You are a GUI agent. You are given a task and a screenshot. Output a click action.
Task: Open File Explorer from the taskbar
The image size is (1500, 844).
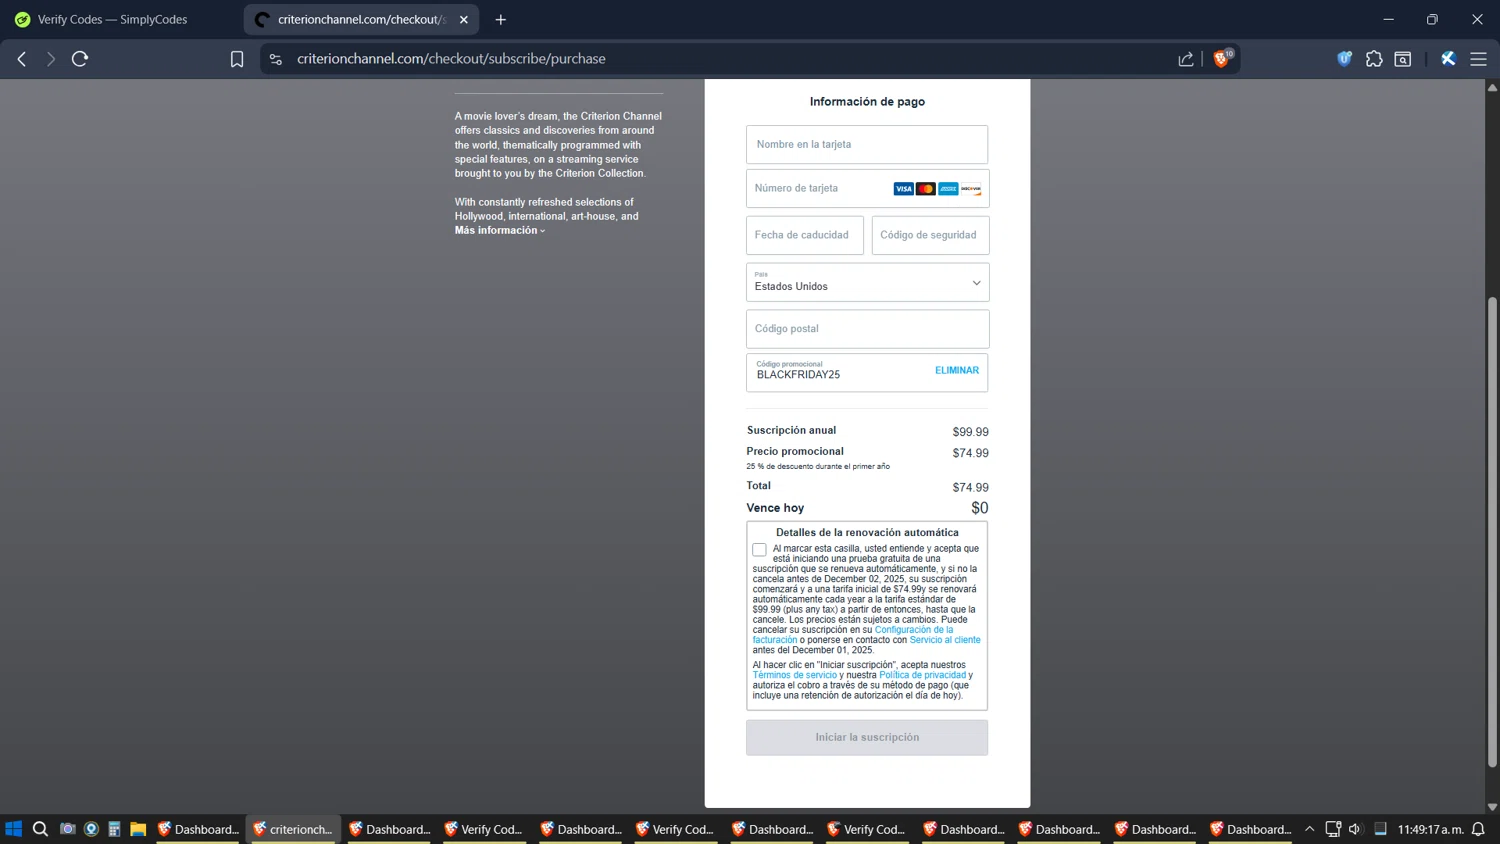pos(138,829)
